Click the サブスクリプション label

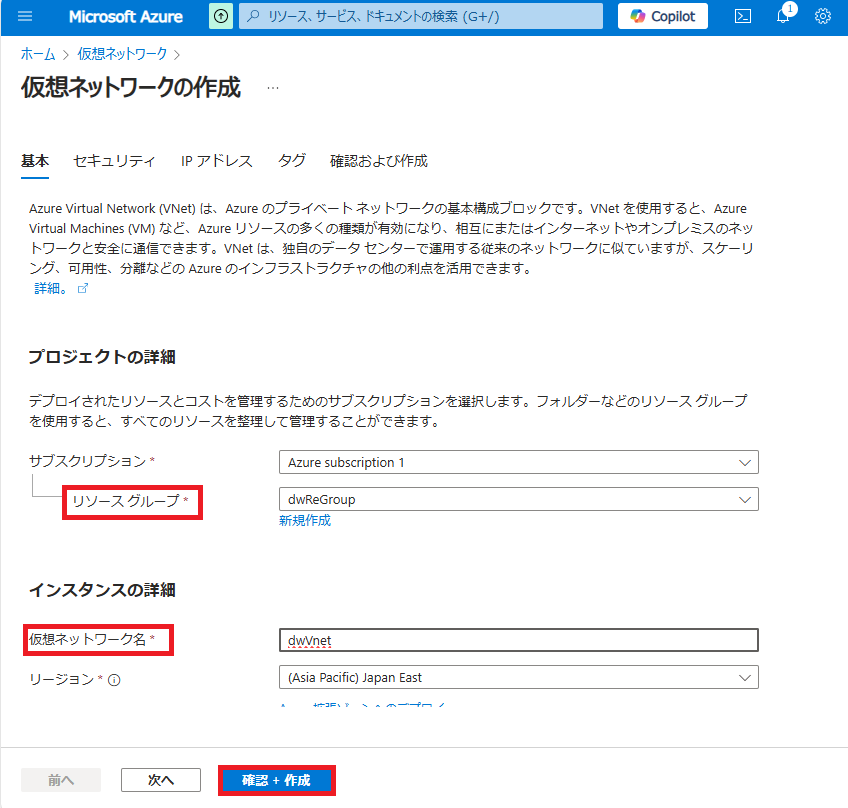click(88, 461)
